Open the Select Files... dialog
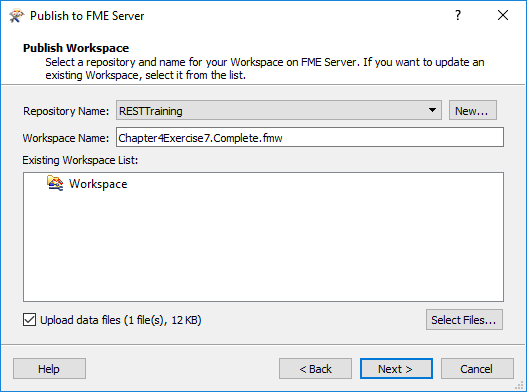527x392 pixels. (x=464, y=320)
